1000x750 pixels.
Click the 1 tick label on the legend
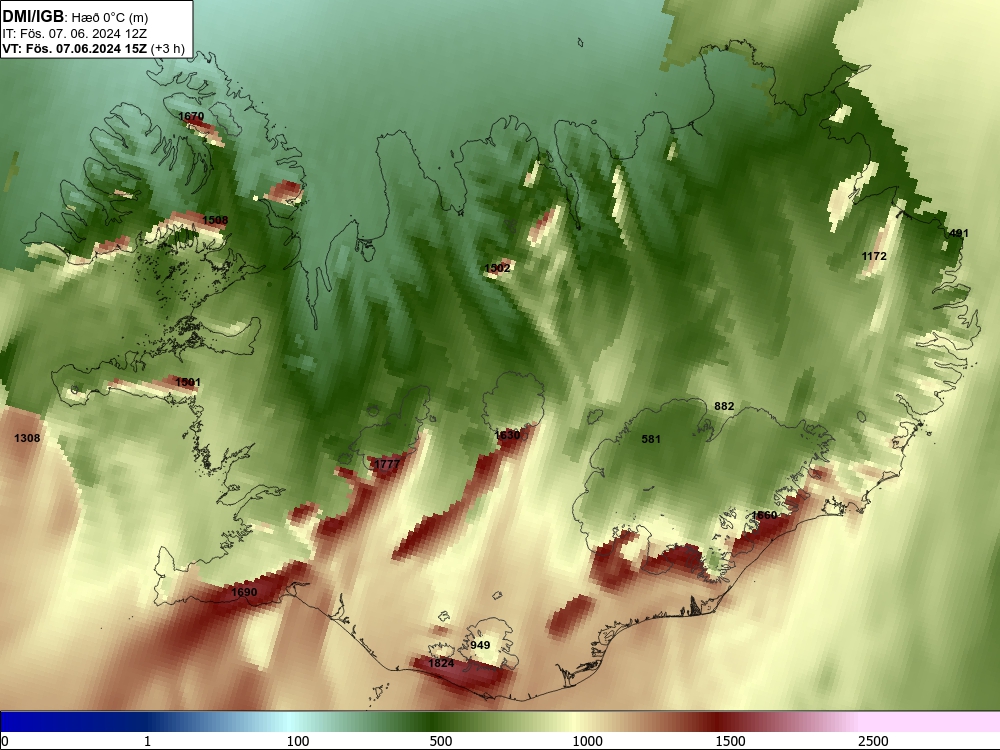tap(147, 740)
